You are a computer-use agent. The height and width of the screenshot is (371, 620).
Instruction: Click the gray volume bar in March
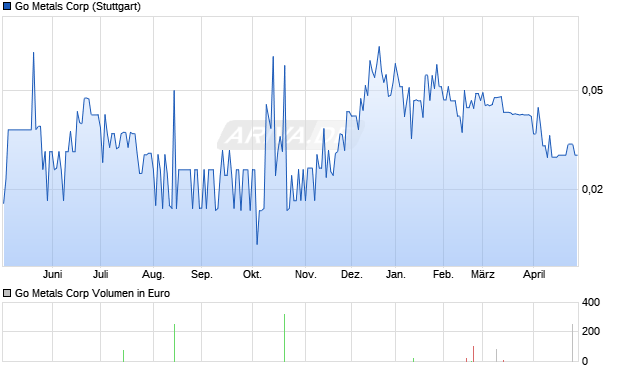coord(496,355)
